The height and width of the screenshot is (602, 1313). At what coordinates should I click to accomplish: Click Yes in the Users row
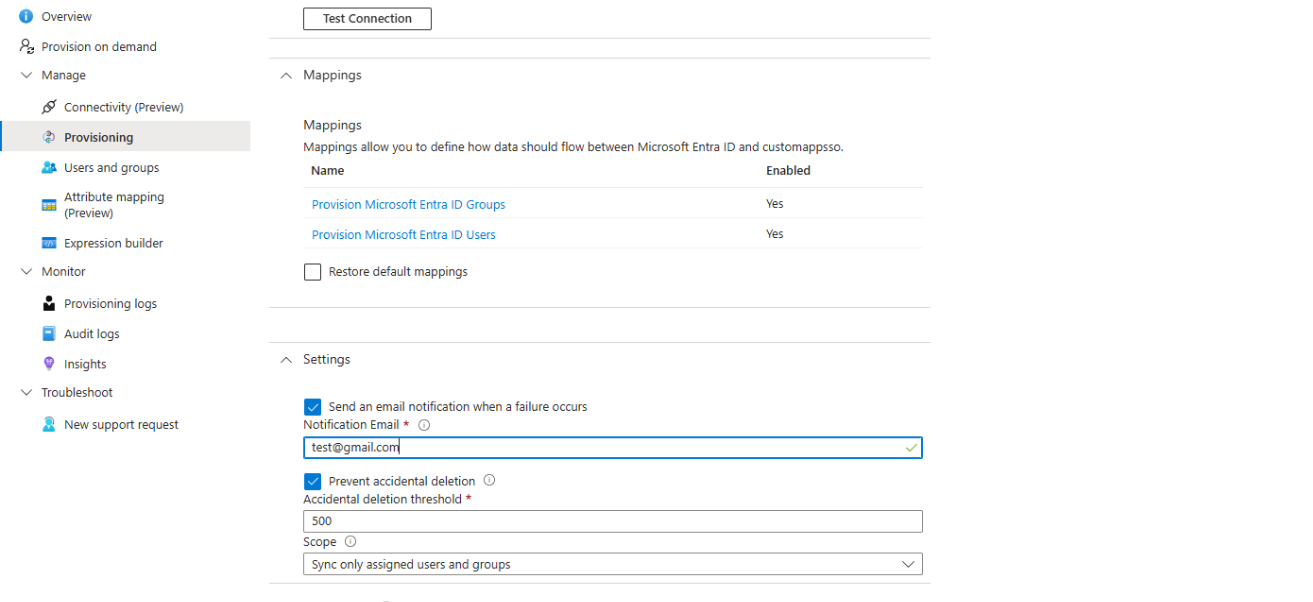coord(775,234)
